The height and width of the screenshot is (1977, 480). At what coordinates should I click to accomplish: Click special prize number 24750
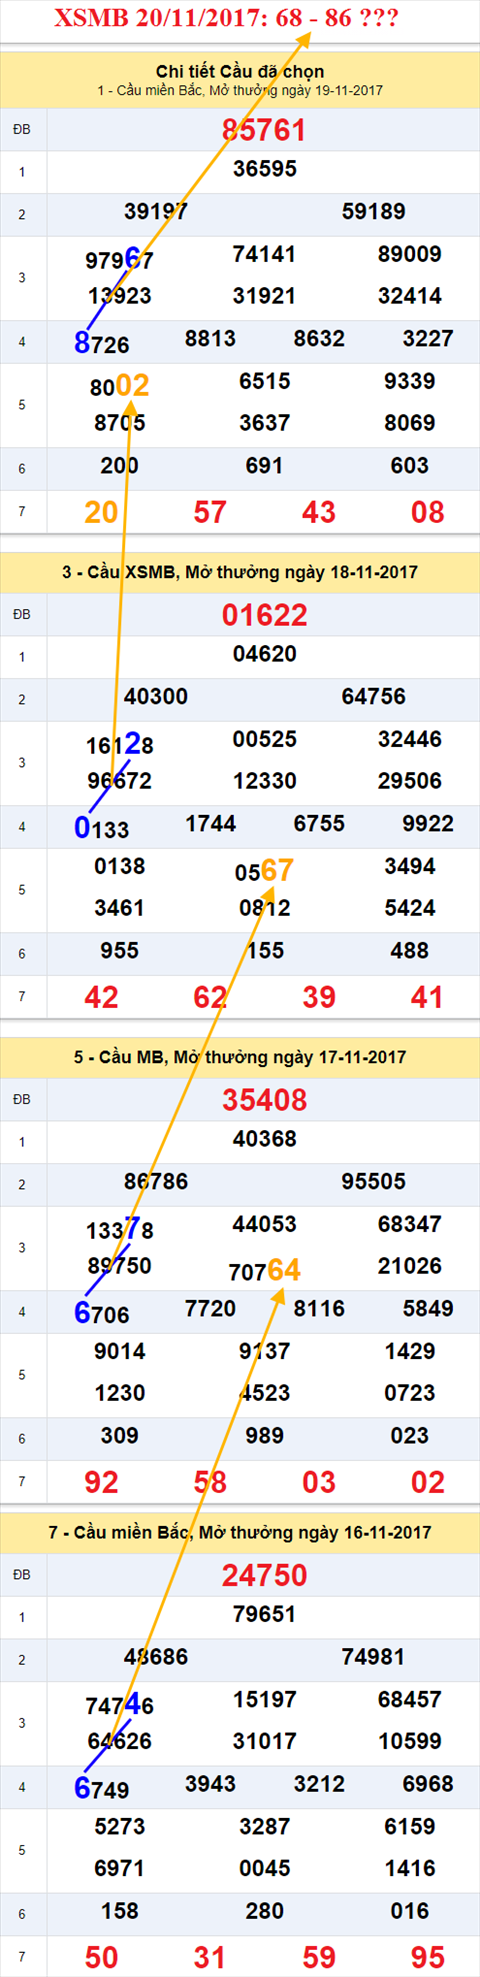[264, 1575]
